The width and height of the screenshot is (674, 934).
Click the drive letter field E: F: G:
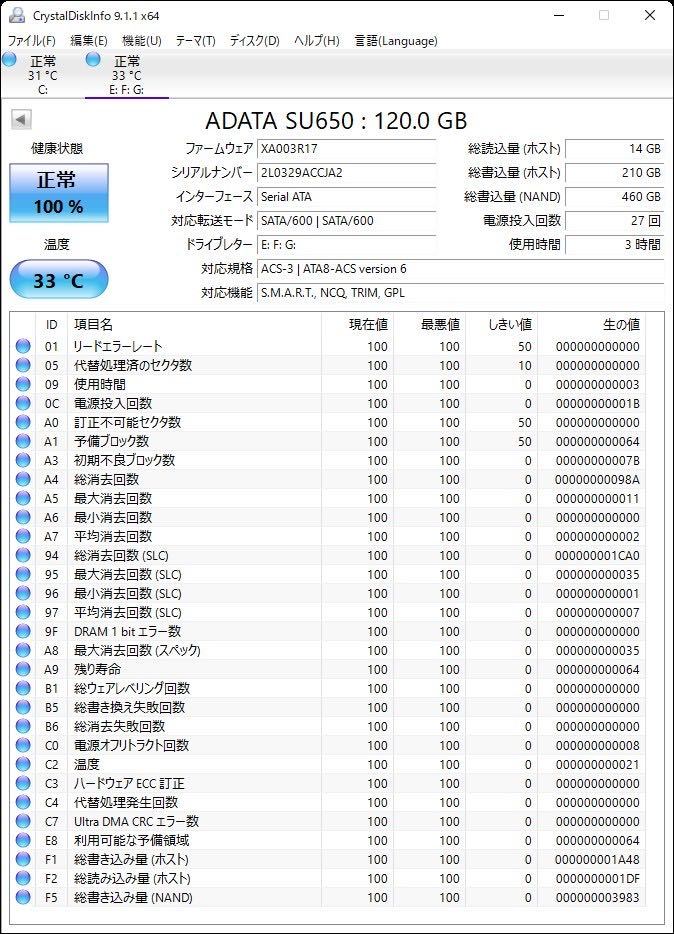point(347,244)
